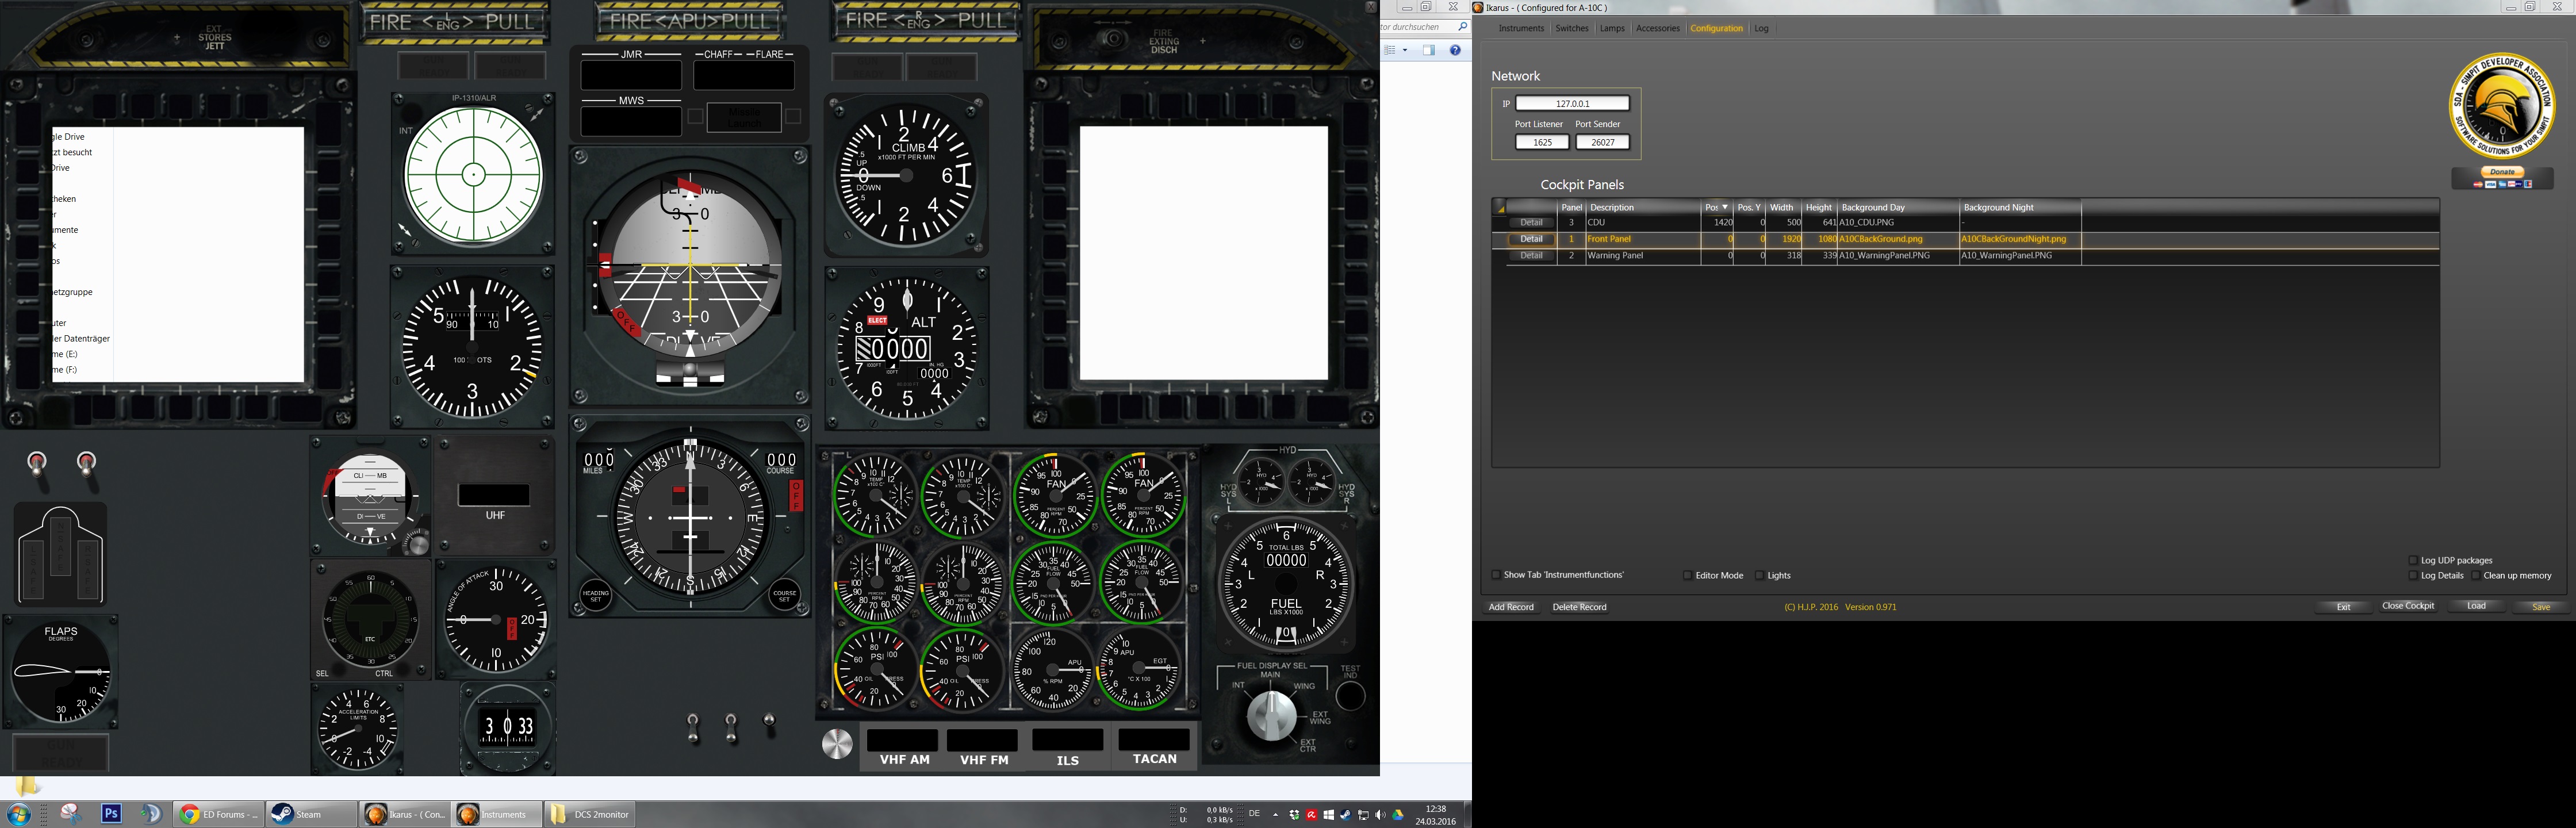Click the help icon in Explorer window
This screenshot has height=828, width=2576.
coord(1455,50)
